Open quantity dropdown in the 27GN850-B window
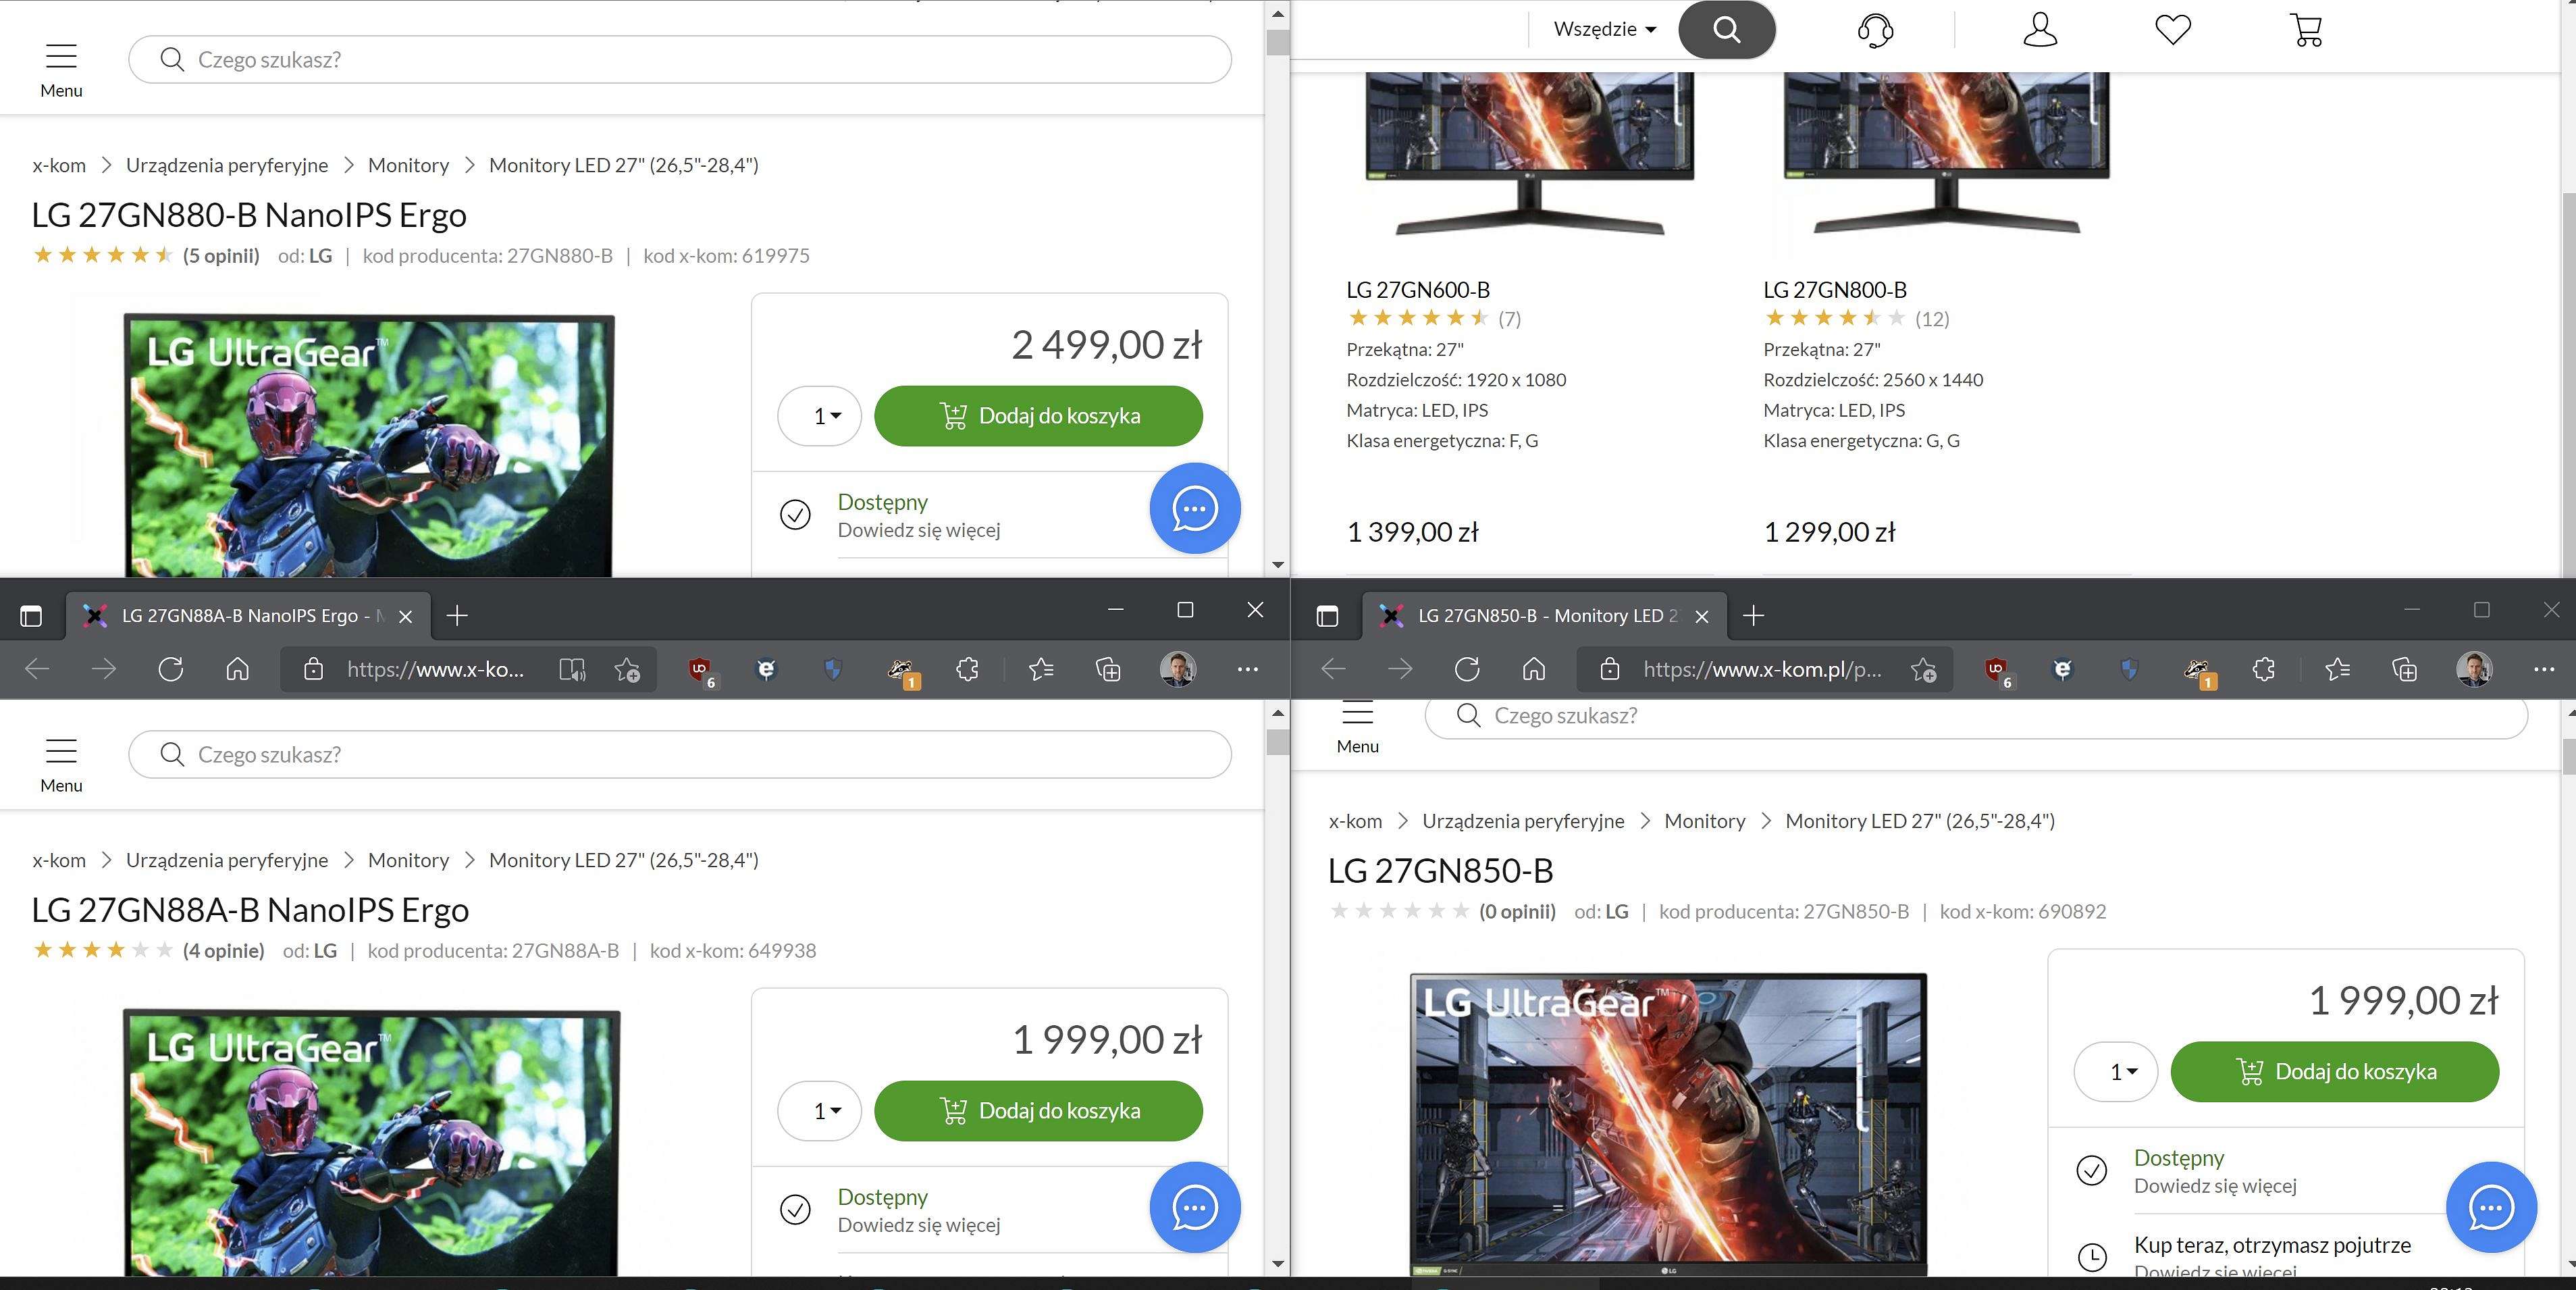This screenshot has width=2576, height=1290. (x=2116, y=1072)
